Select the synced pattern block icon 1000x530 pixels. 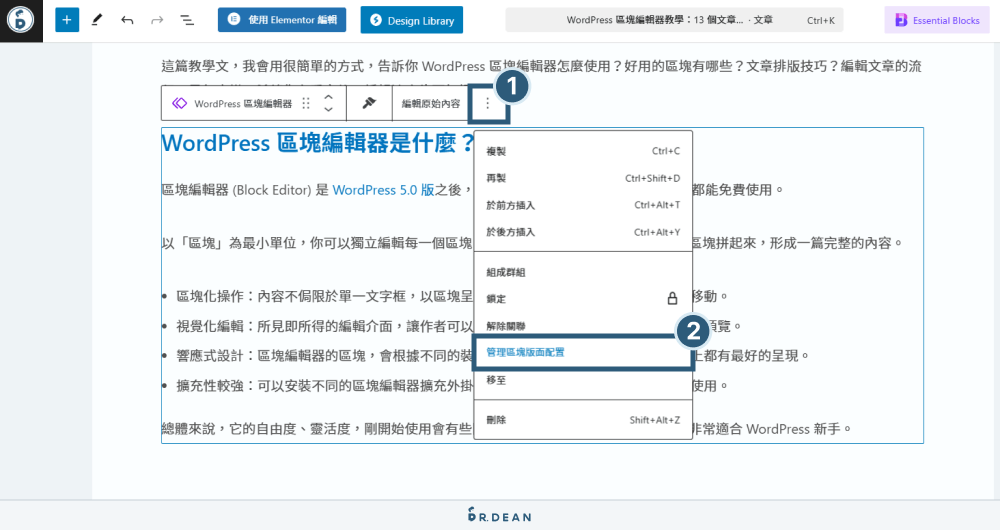tap(180, 103)
